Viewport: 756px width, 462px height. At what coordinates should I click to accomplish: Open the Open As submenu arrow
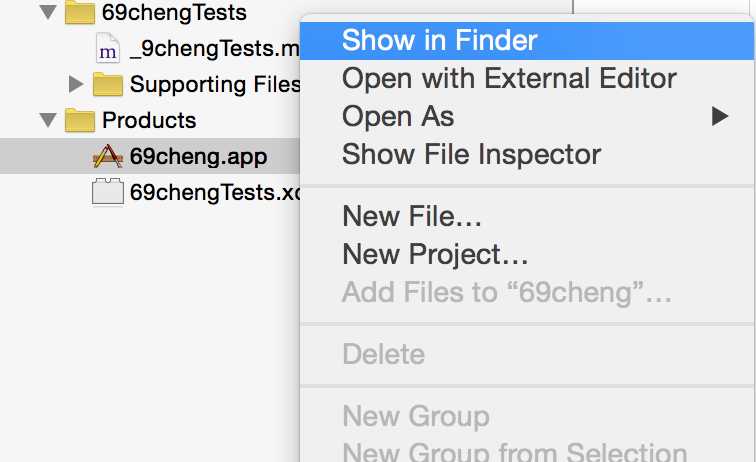pos(719,116)
